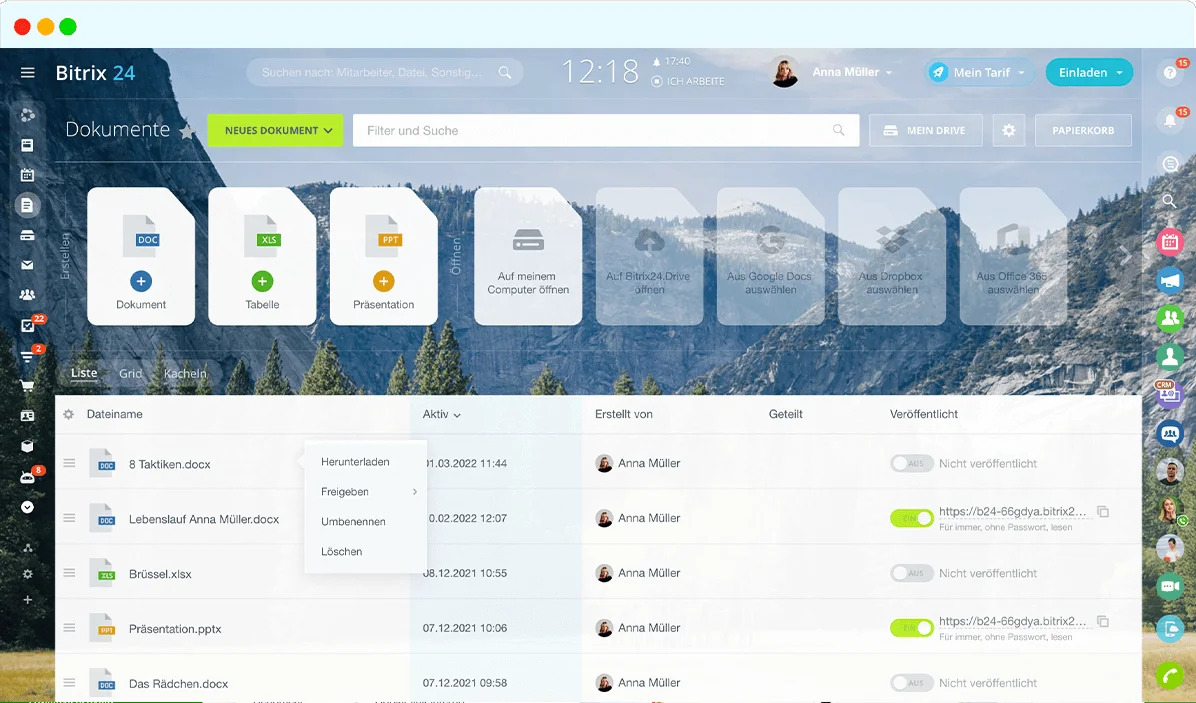Open tasks icon with 22 badge
Viewport: 1196px width, 703px height.
27,326
